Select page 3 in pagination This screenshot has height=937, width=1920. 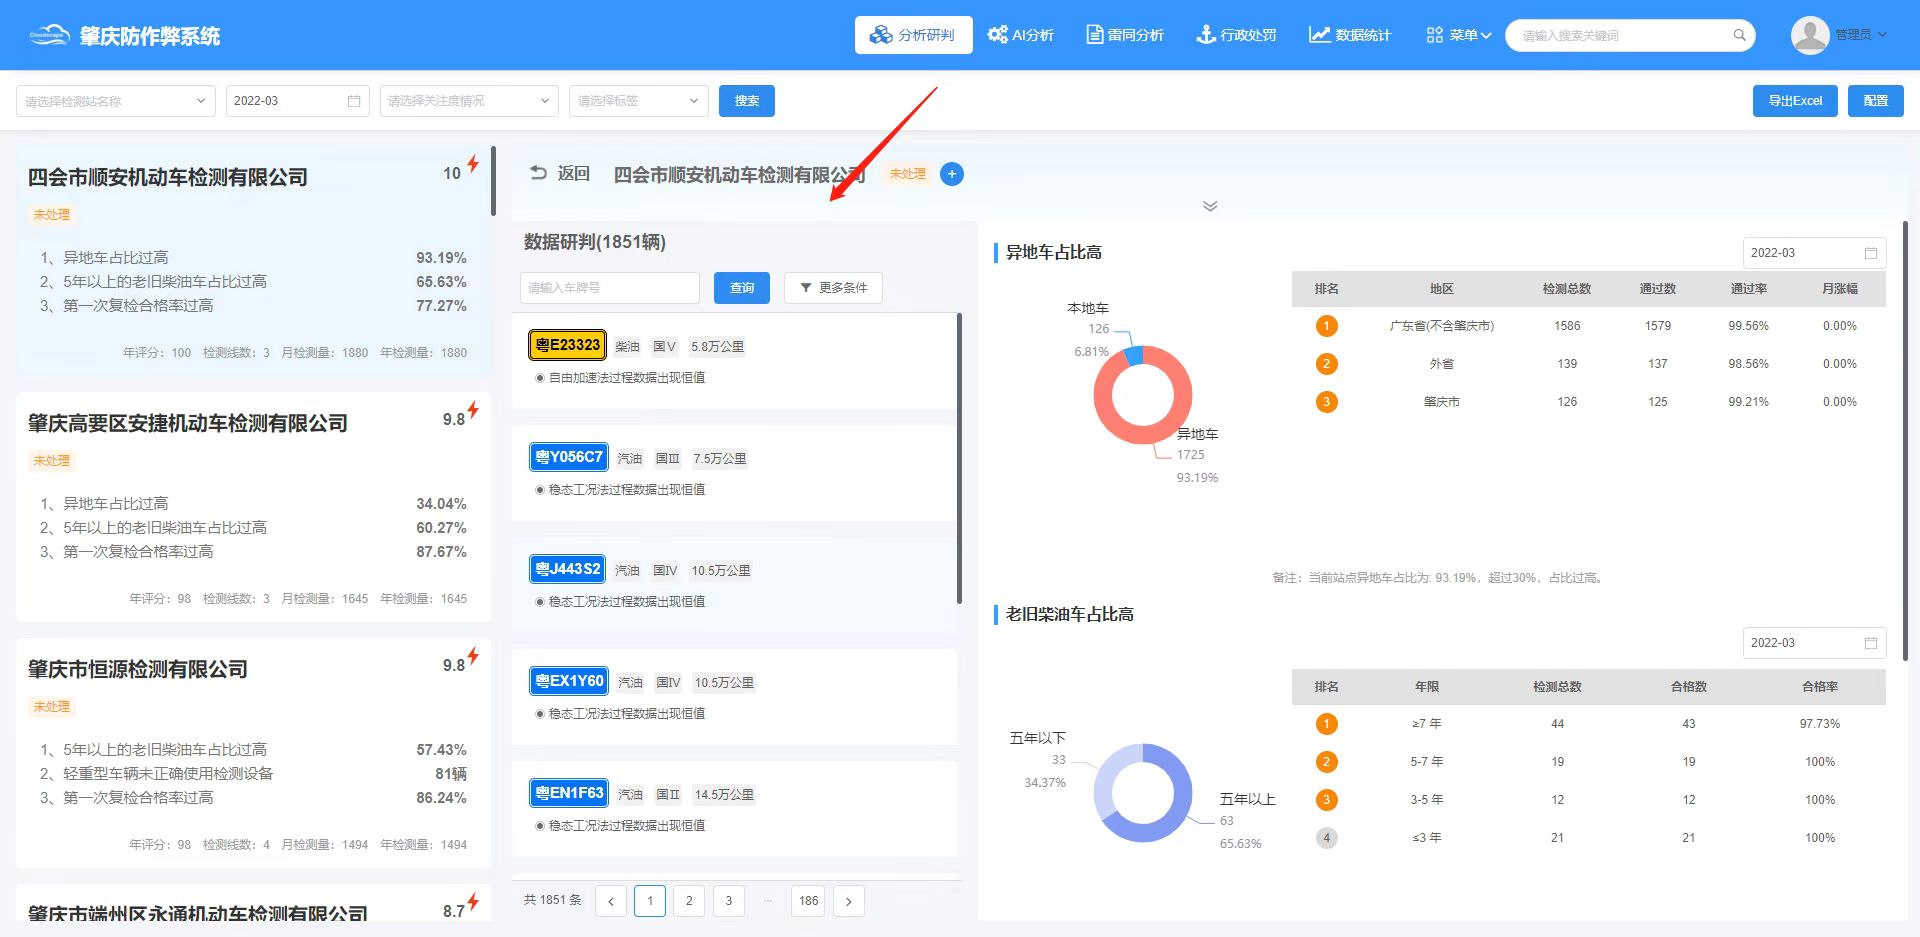pos(728,901)
